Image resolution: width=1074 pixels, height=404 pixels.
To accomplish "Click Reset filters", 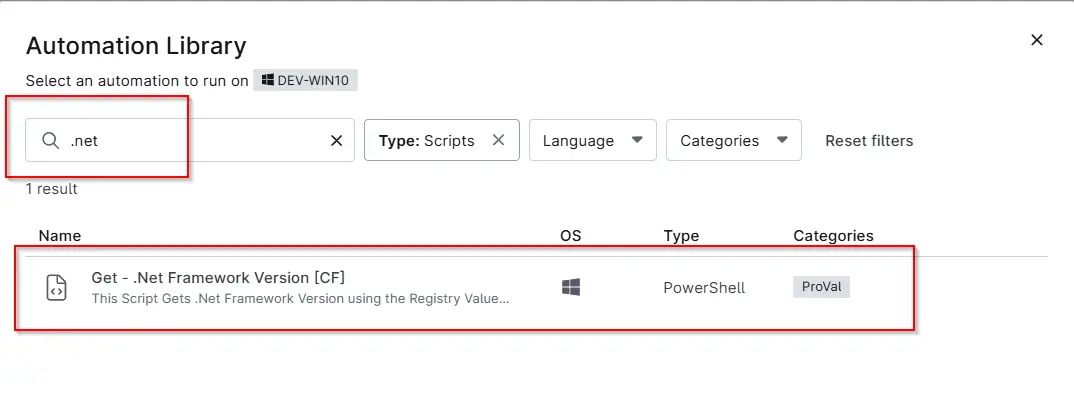I will pyautogui.click(x=869, y=140).
